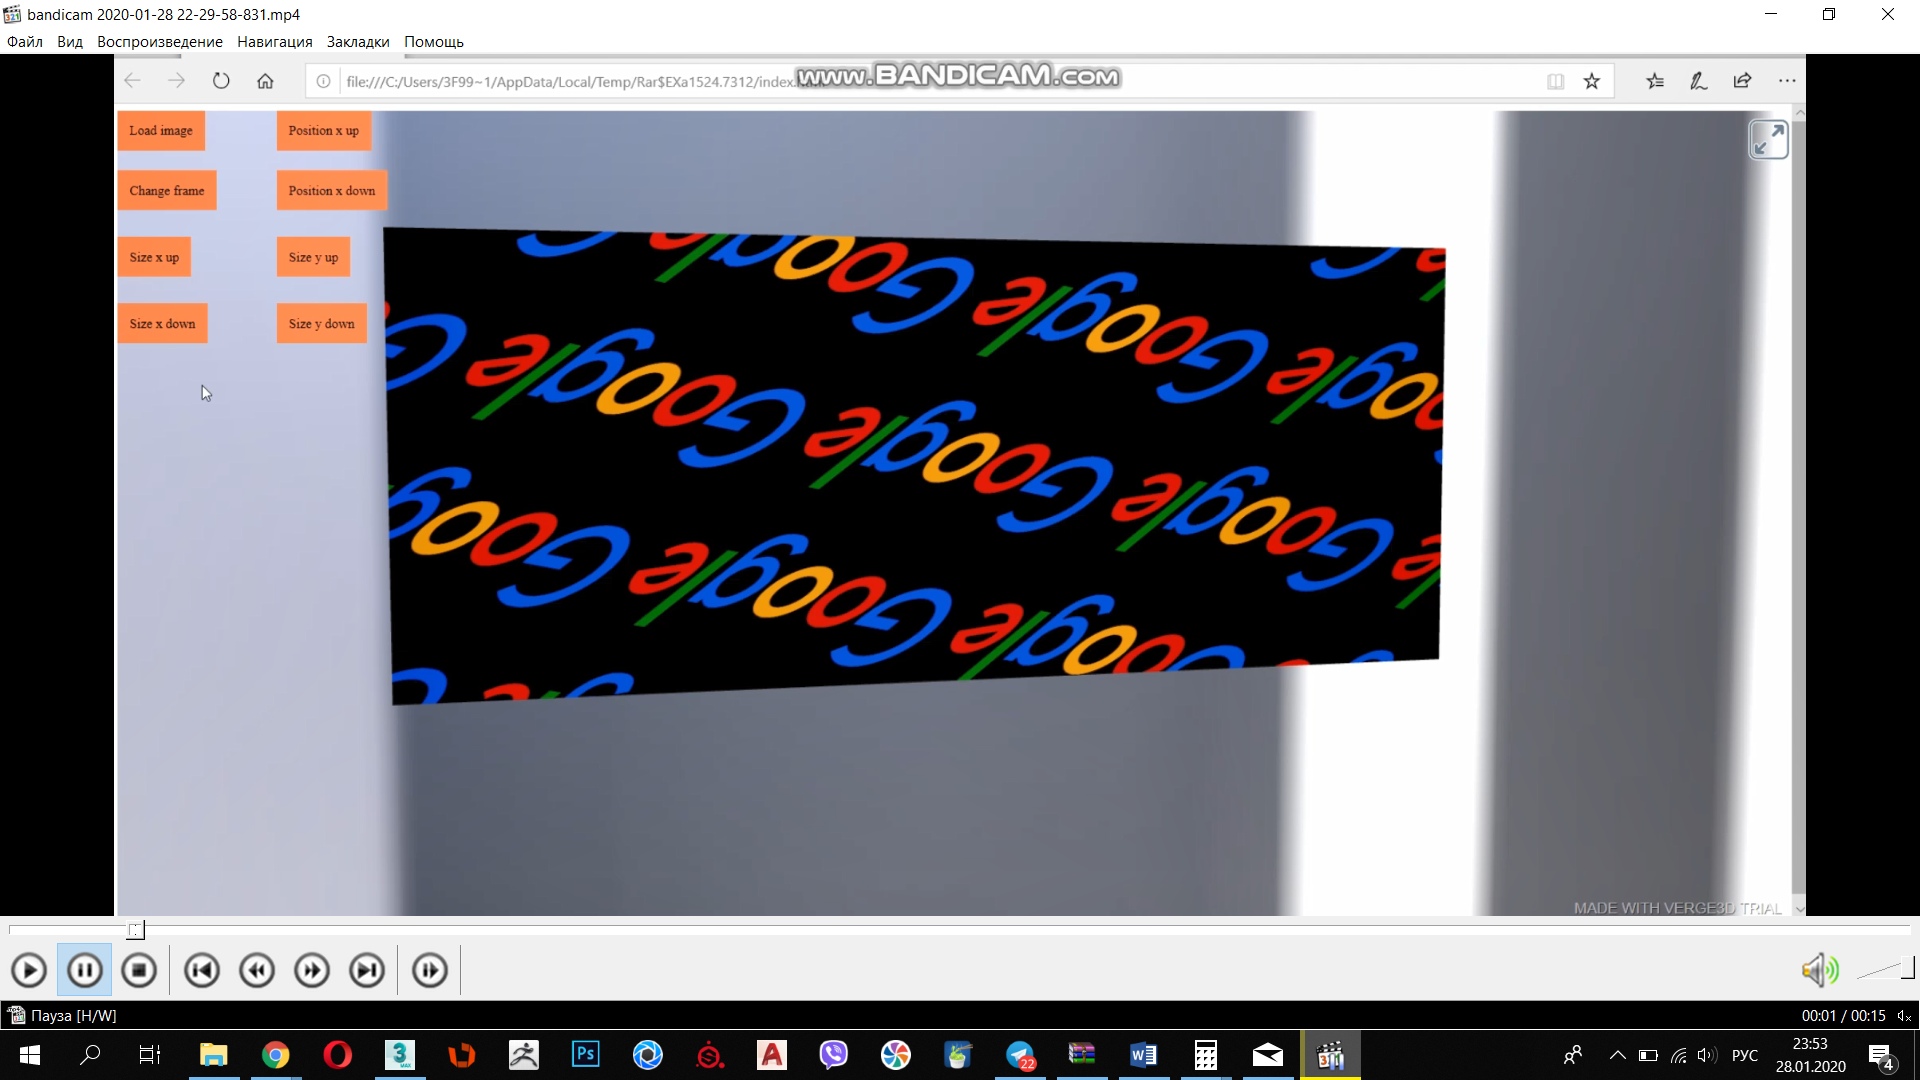Click the fast-forward (increase speed) button
The height and width of the screenshot is (1080, 1920).
tap(312, 970)
